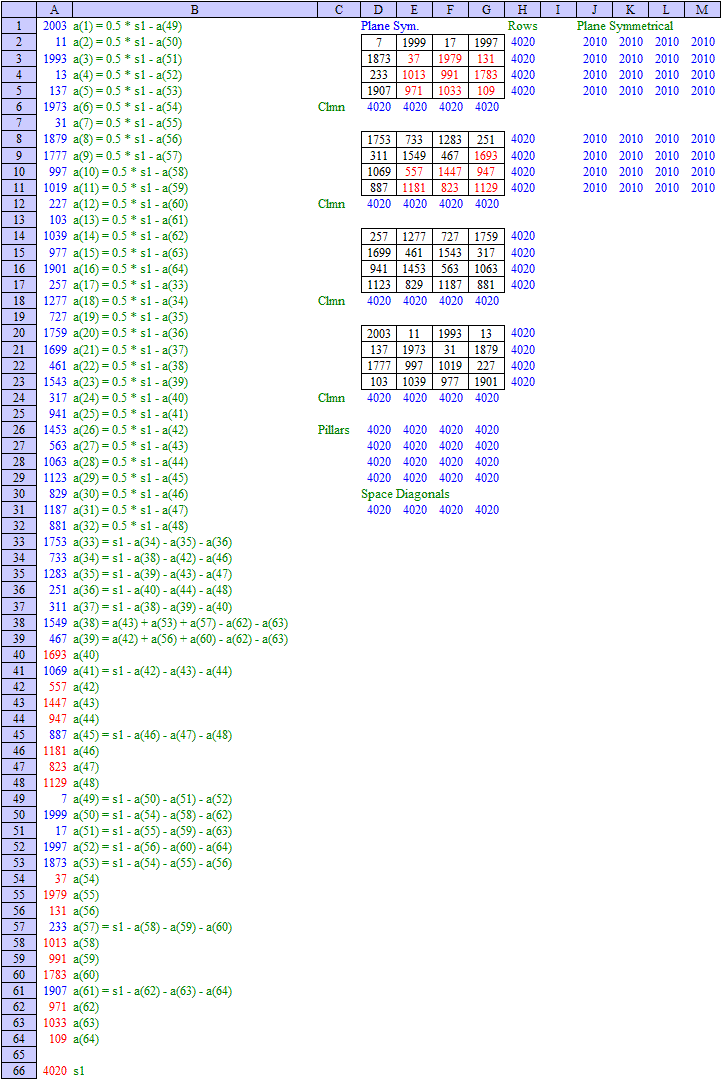The height and width of the screenshot is (1080, 723).
Task: Select the 'Space Diagonals' label
Action: point(405,494)
